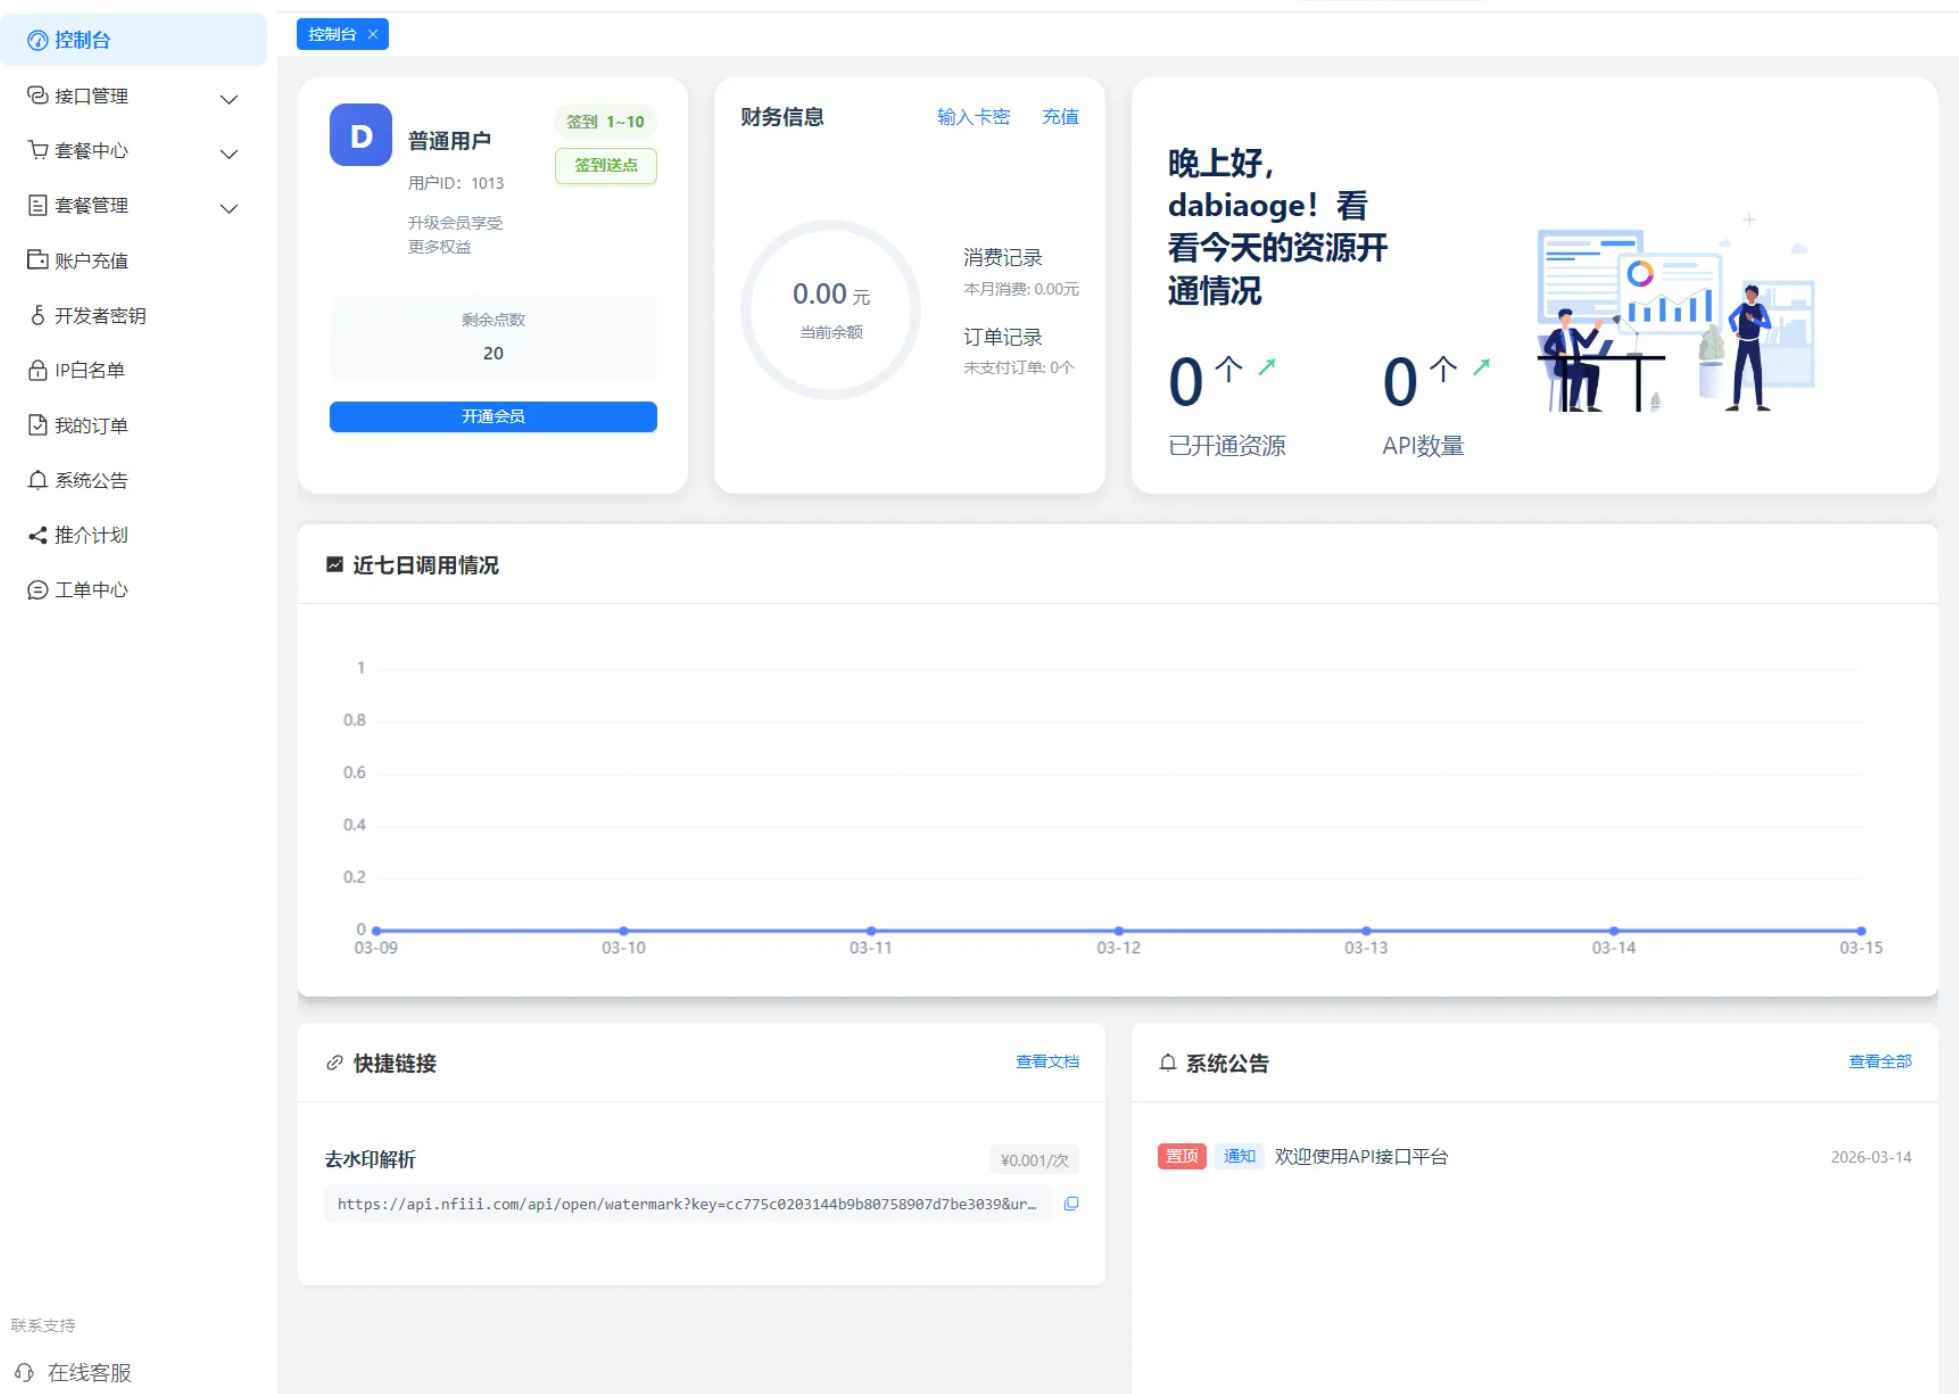This screenshot has width=1959, height=1394.
Task: Copy the watermark API link
Action: (1071, 1204)
